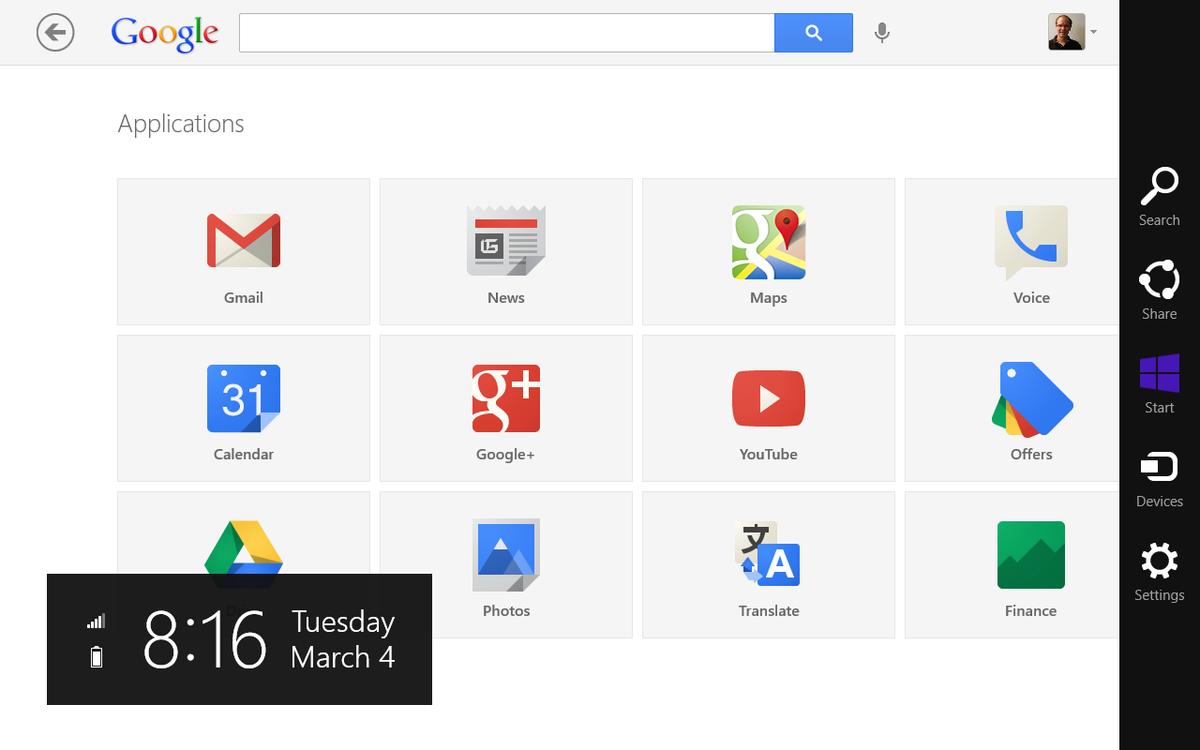Open the Google News tile
1200x750 pixels.
505,252
